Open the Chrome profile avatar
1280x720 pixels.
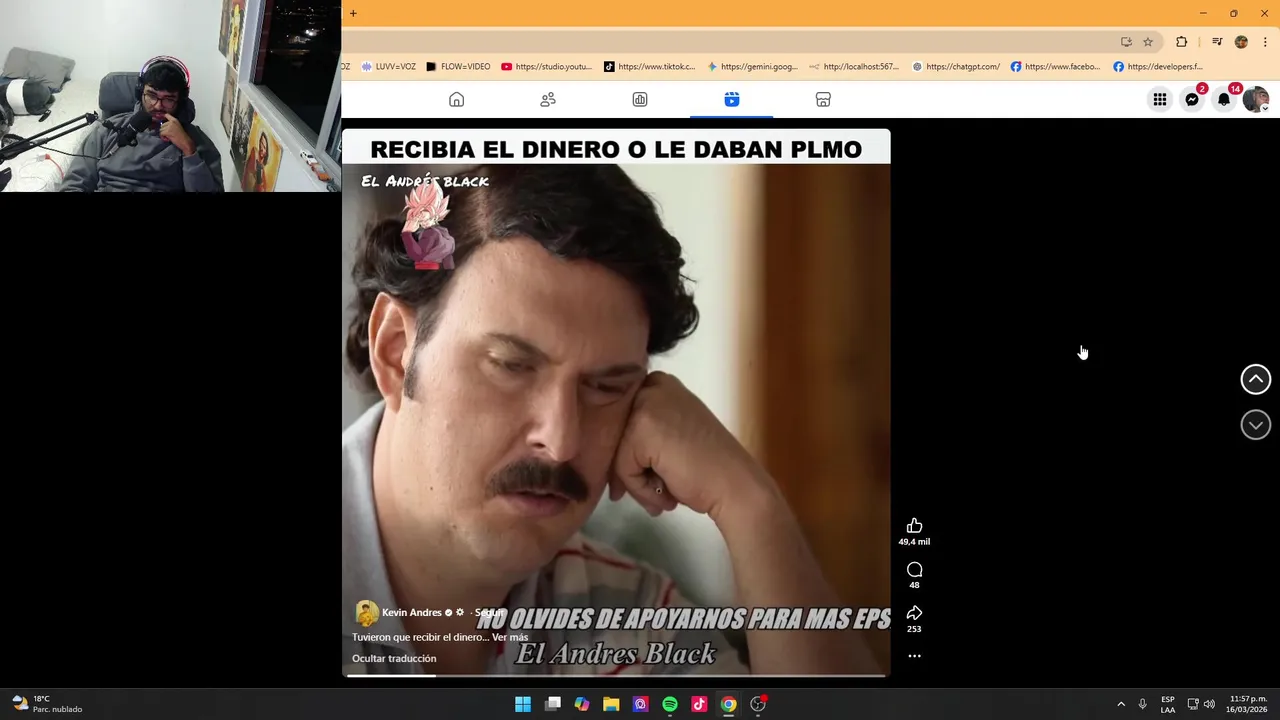(1241, 42)
